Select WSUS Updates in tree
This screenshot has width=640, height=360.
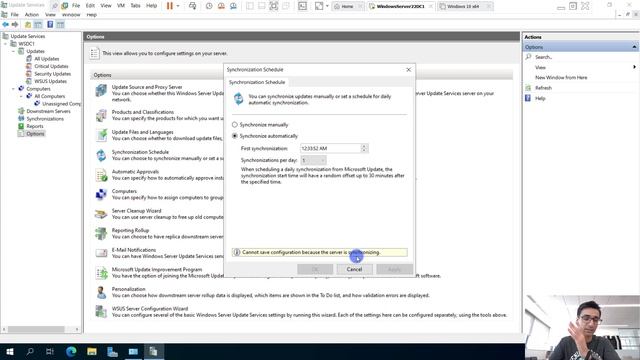50,81
